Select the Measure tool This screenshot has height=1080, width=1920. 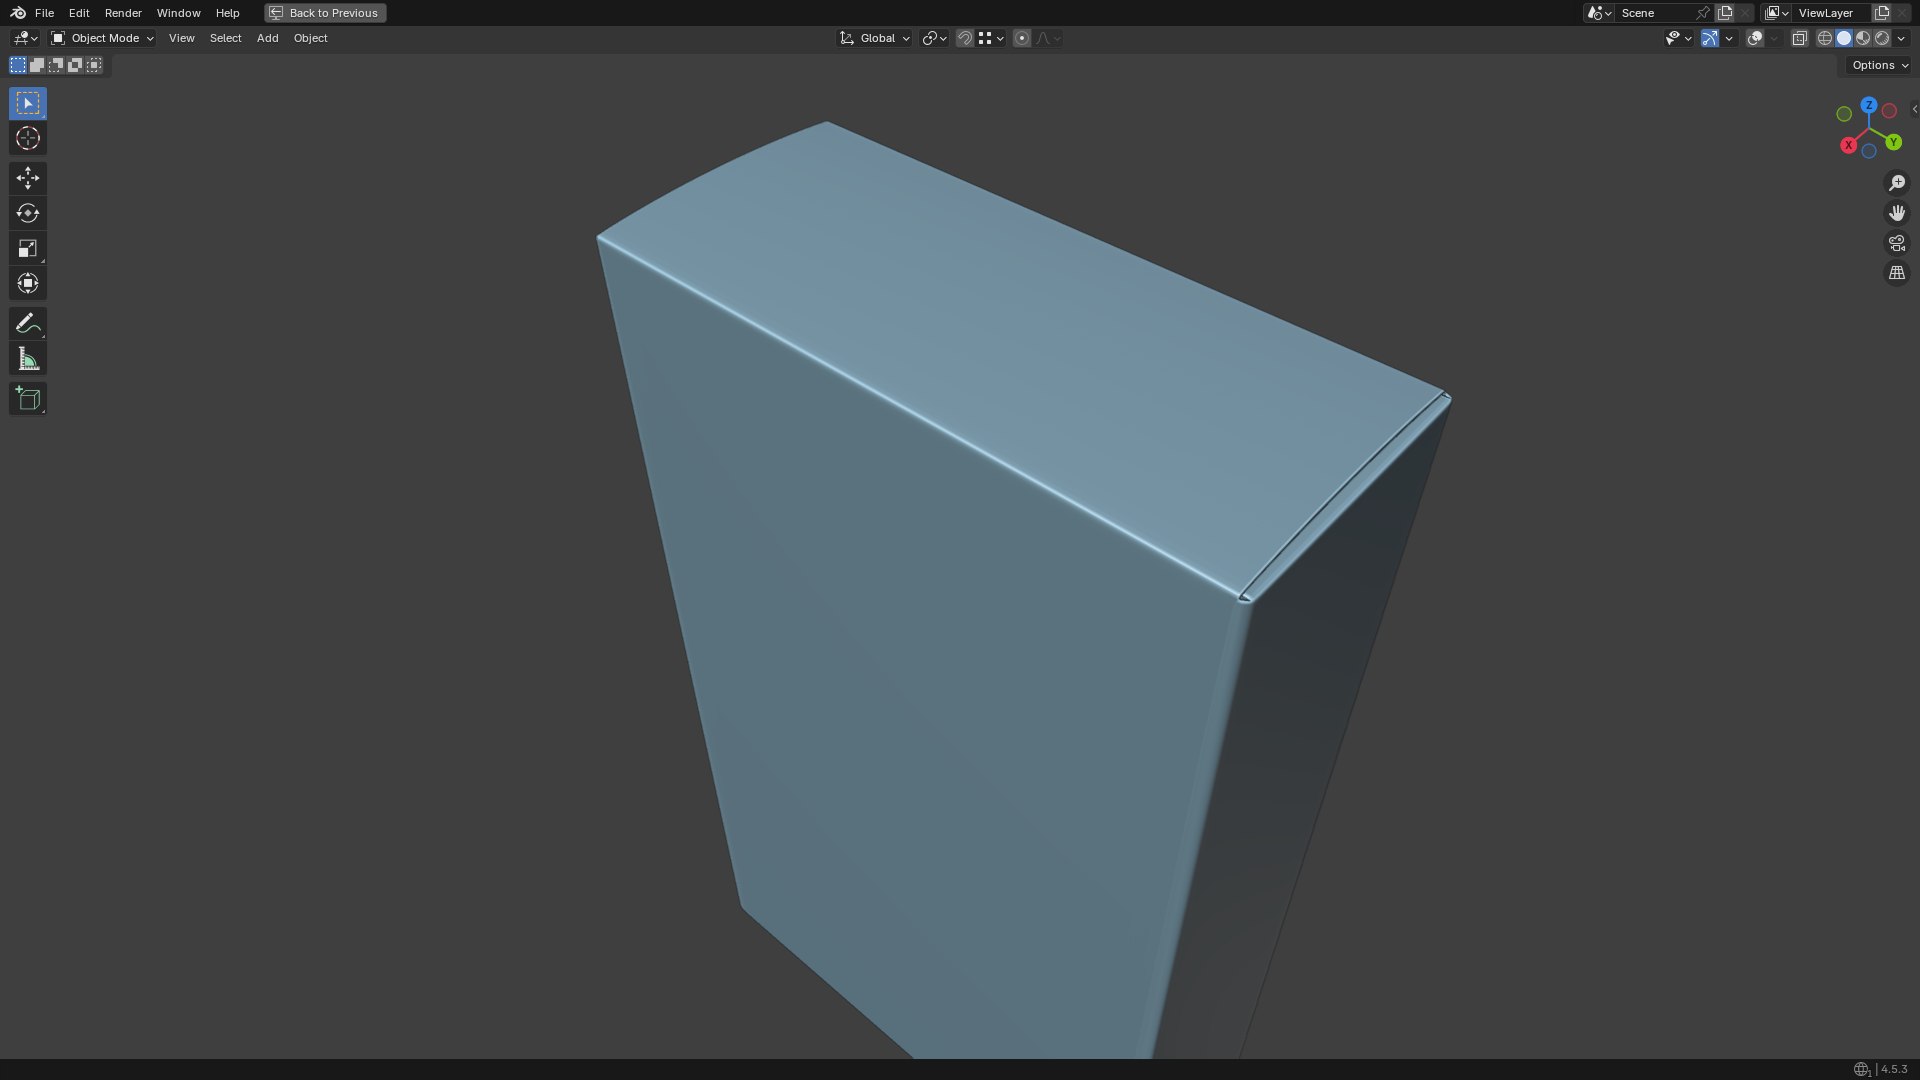tap(28, 359)
